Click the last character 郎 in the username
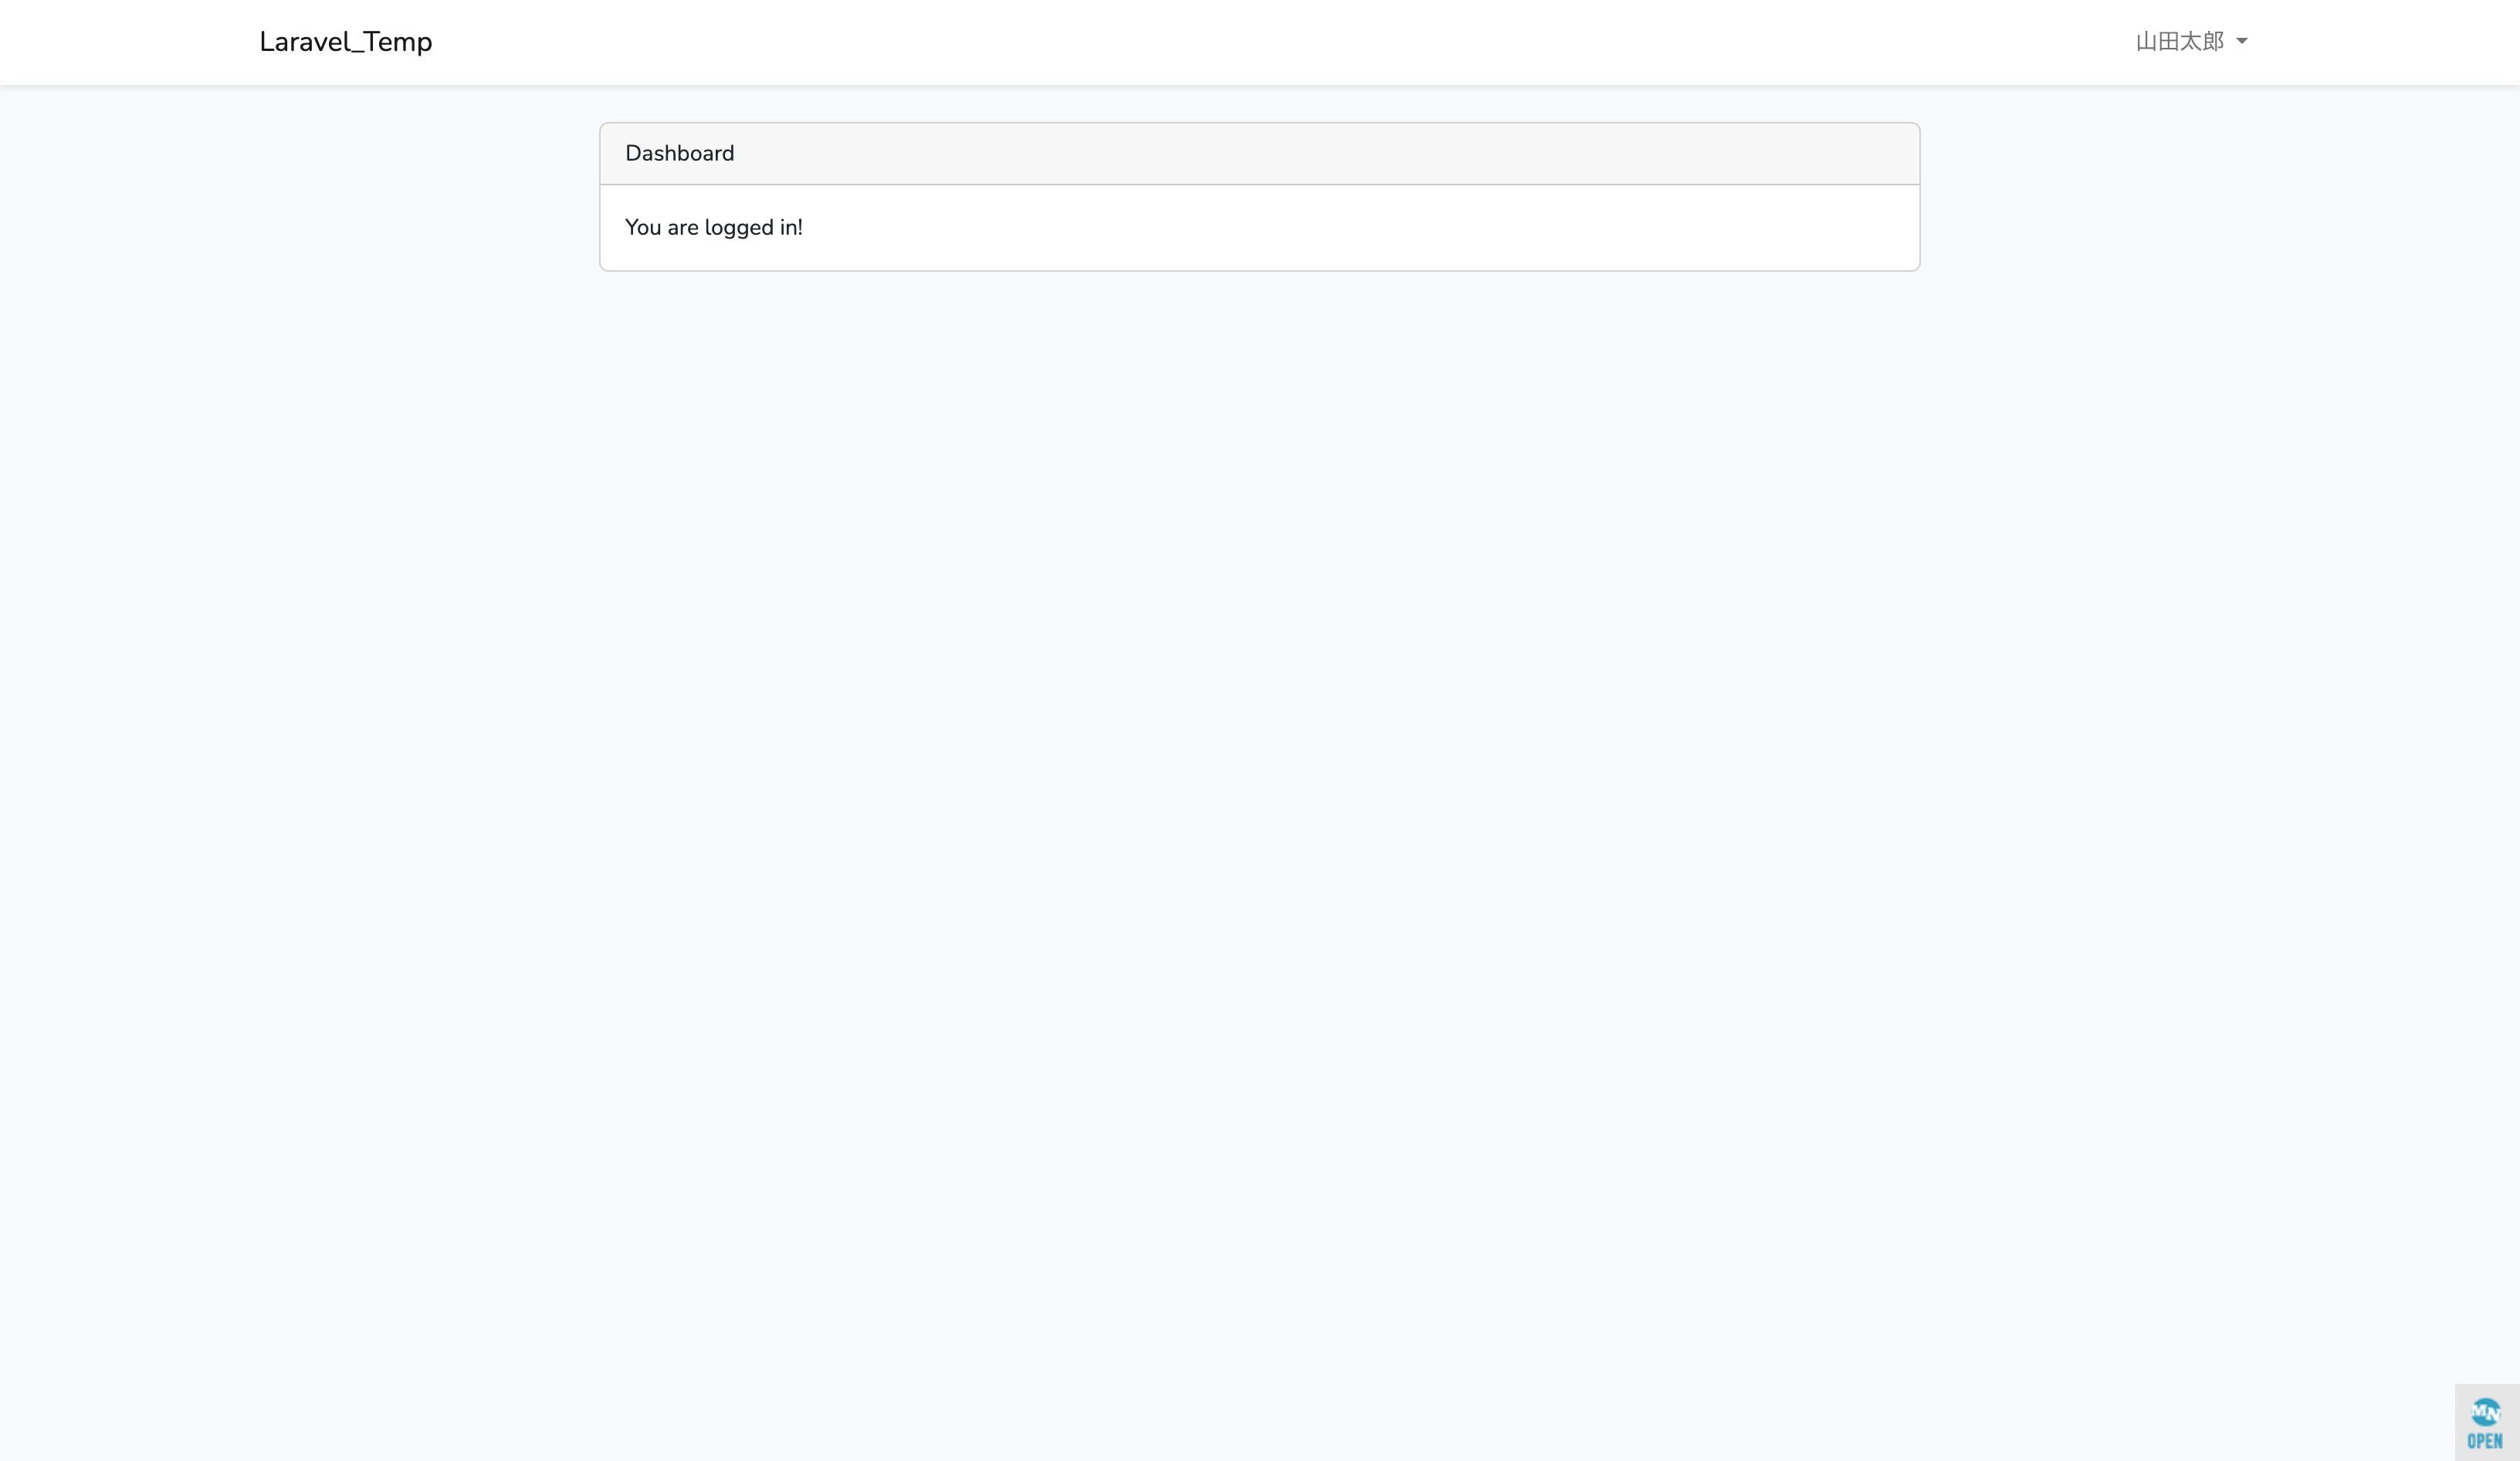2520x1461 pixels. click(x=2213, y=41)
